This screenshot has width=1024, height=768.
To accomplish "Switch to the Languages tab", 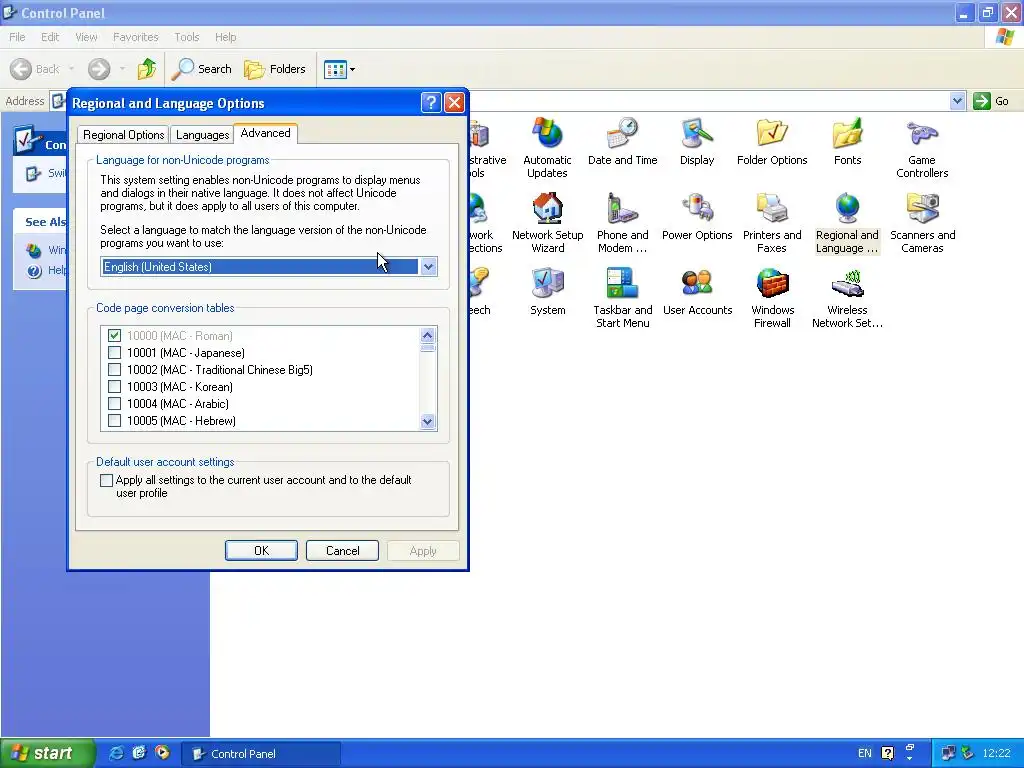I will 202,135.
